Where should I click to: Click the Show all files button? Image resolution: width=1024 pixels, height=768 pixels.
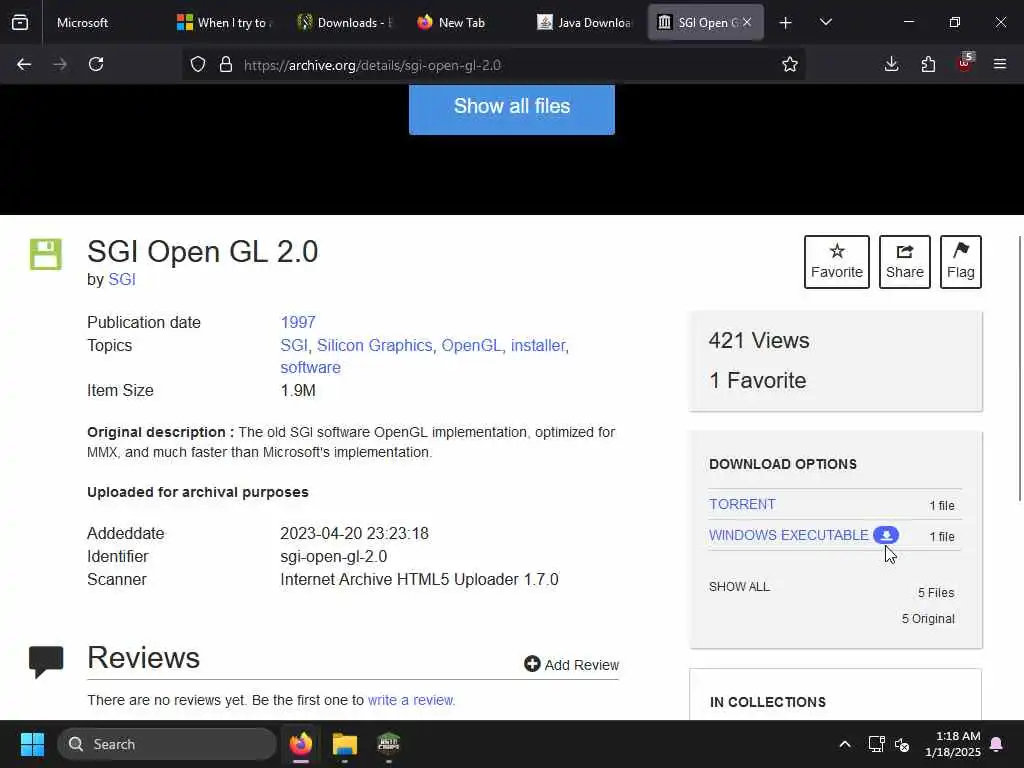[512, 107]
